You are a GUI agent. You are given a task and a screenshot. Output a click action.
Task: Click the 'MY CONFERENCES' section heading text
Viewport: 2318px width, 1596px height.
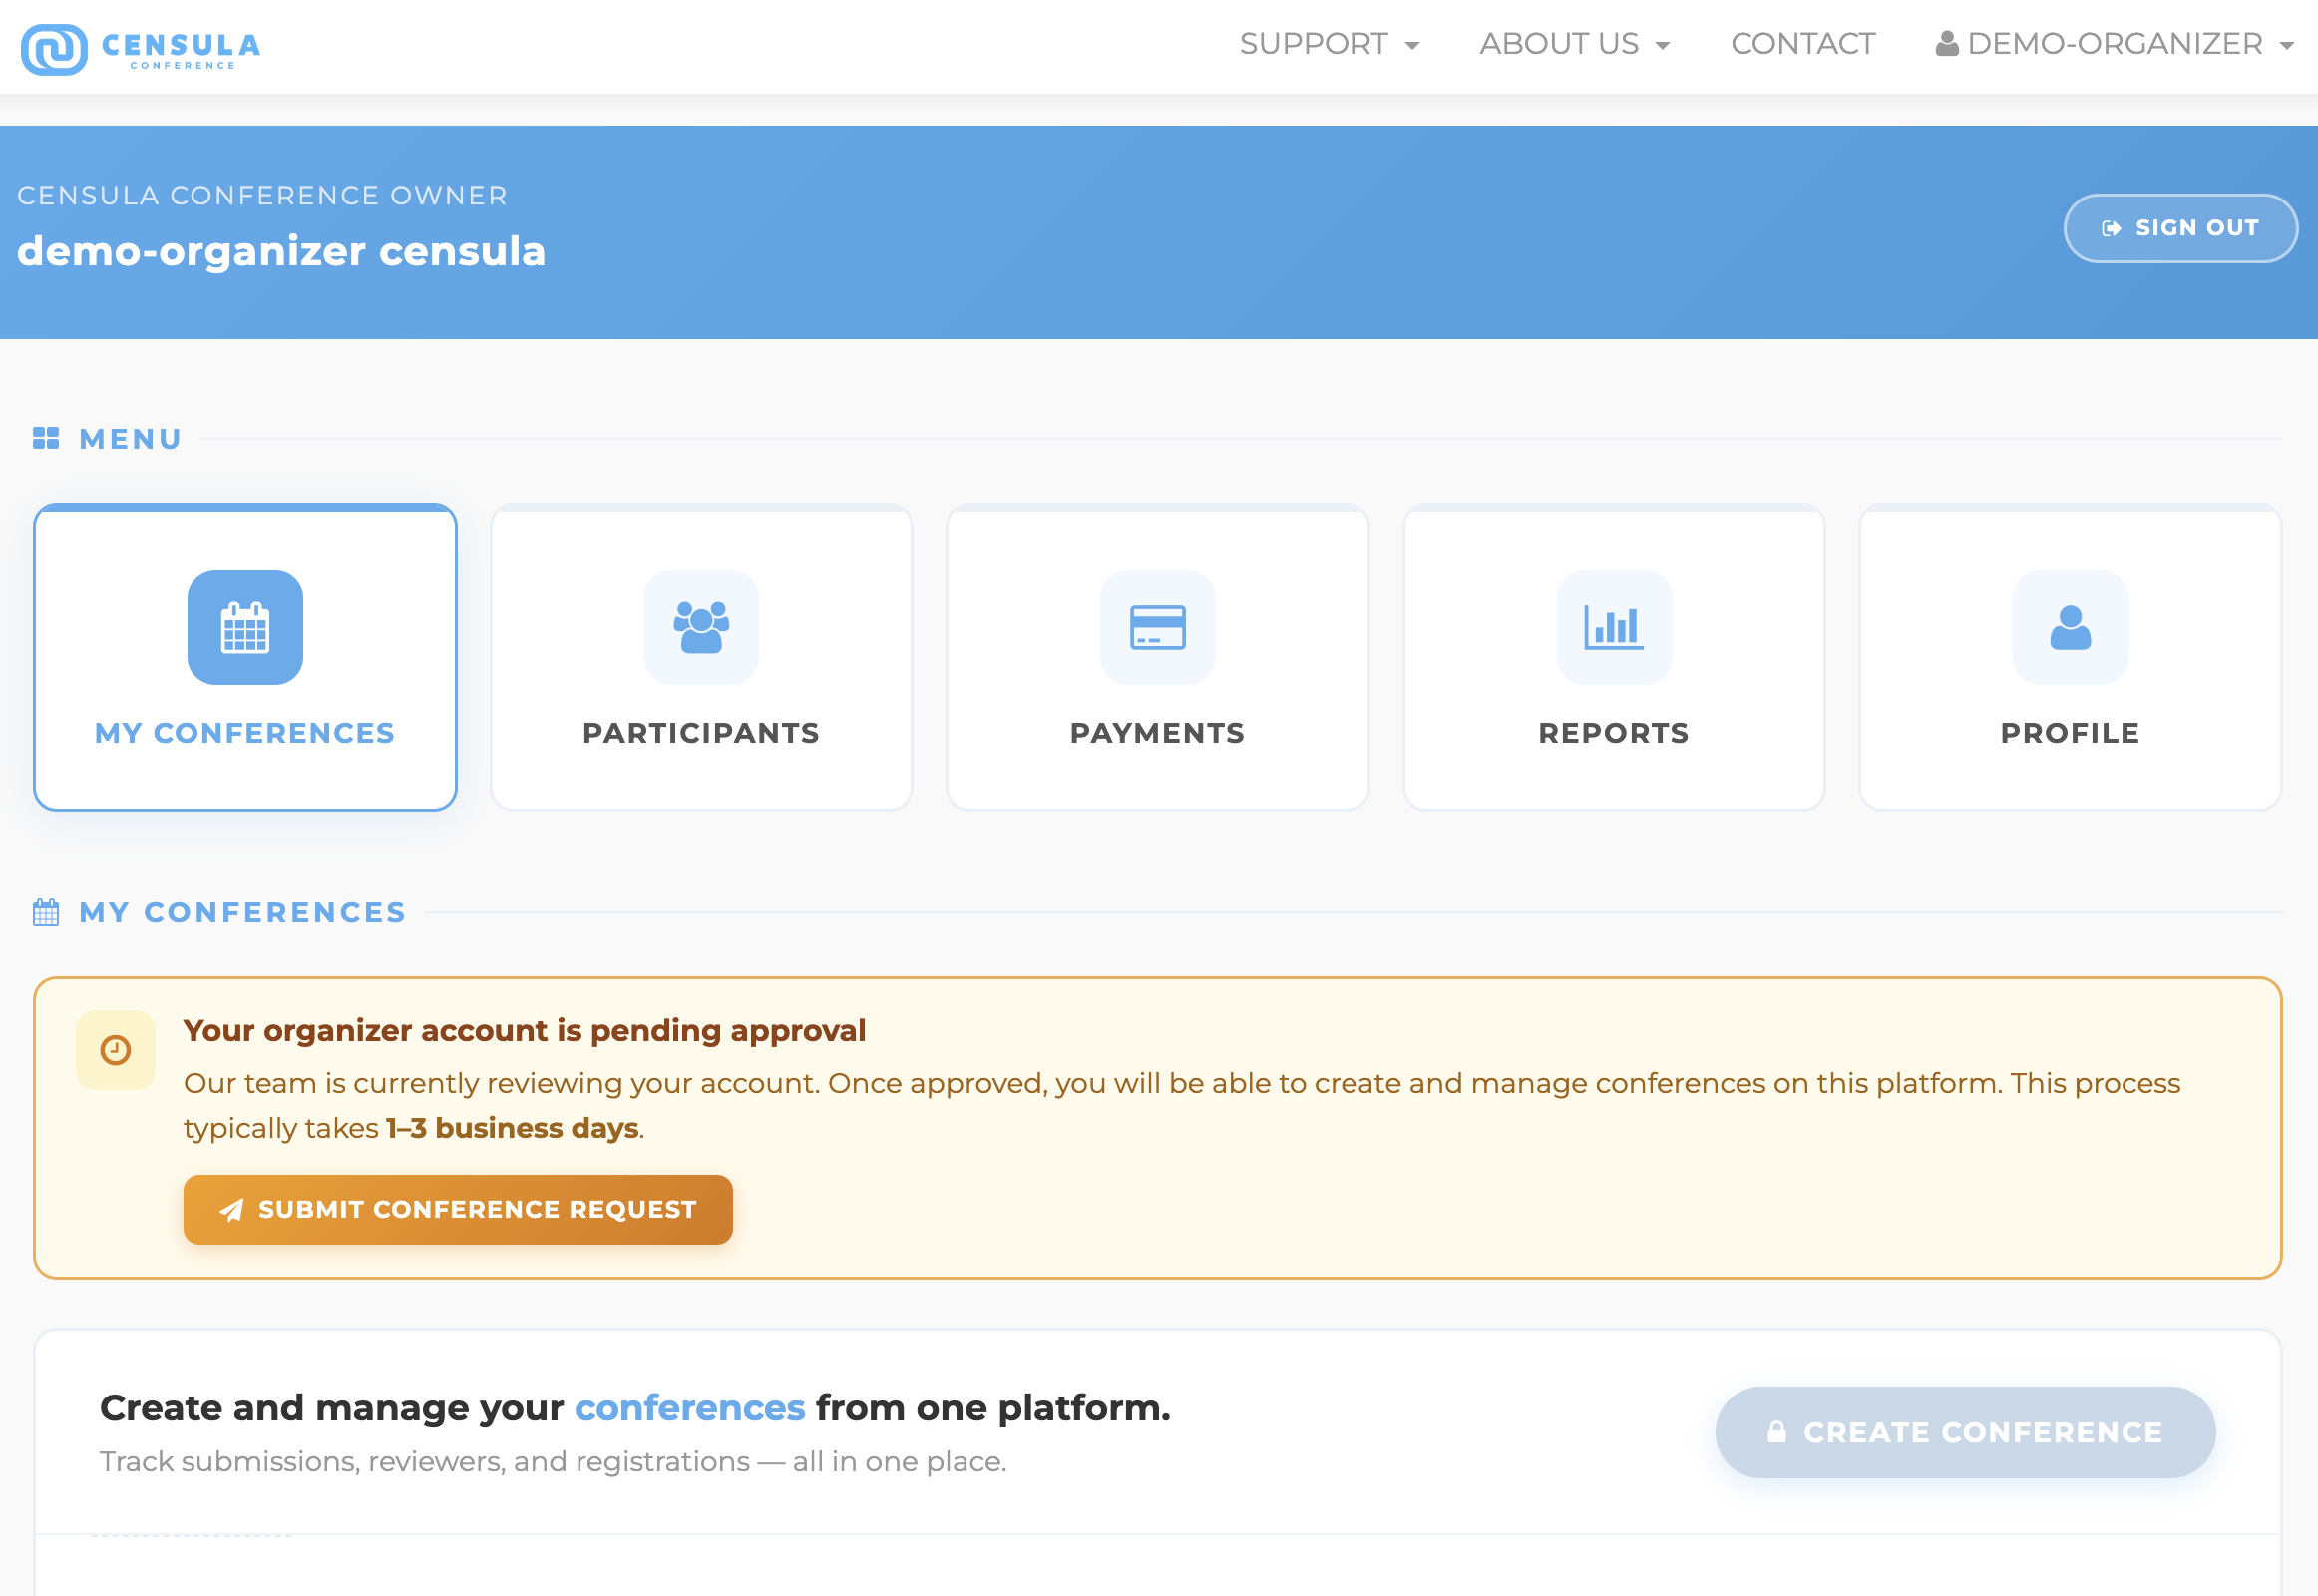coord(243,912)
